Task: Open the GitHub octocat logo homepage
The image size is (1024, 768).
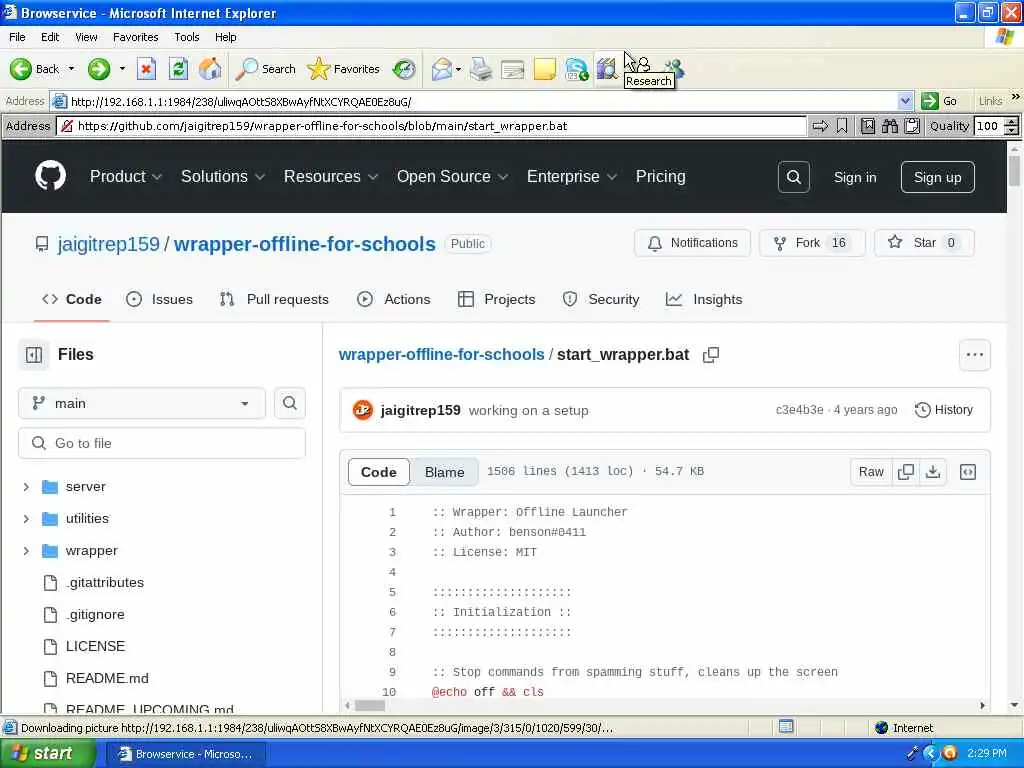Action: click(50, 176)
